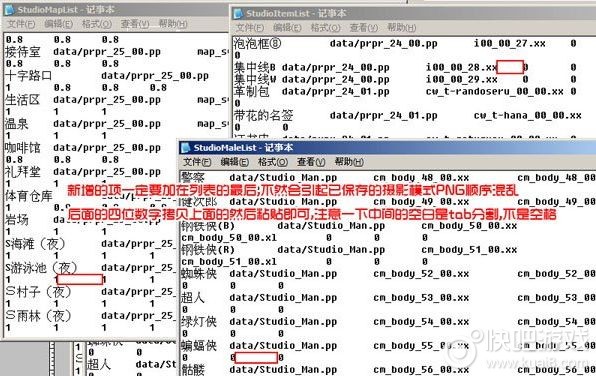The width and height of the screenshot is (596, 376).
Task: Open 文件(F) menu in StudioMaleList window
Action: coord(197,162)
